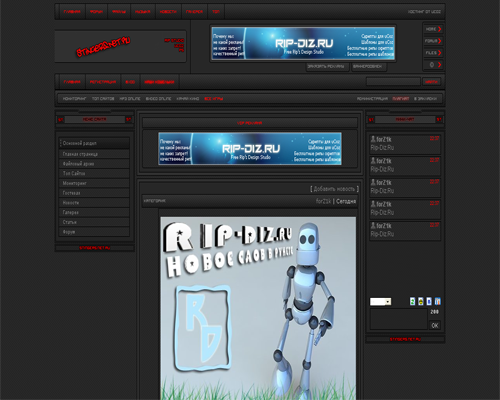500x400 pixels.
Task: Click the Добавить новость link
Action: pyautogui.click(x=334, y=189)
